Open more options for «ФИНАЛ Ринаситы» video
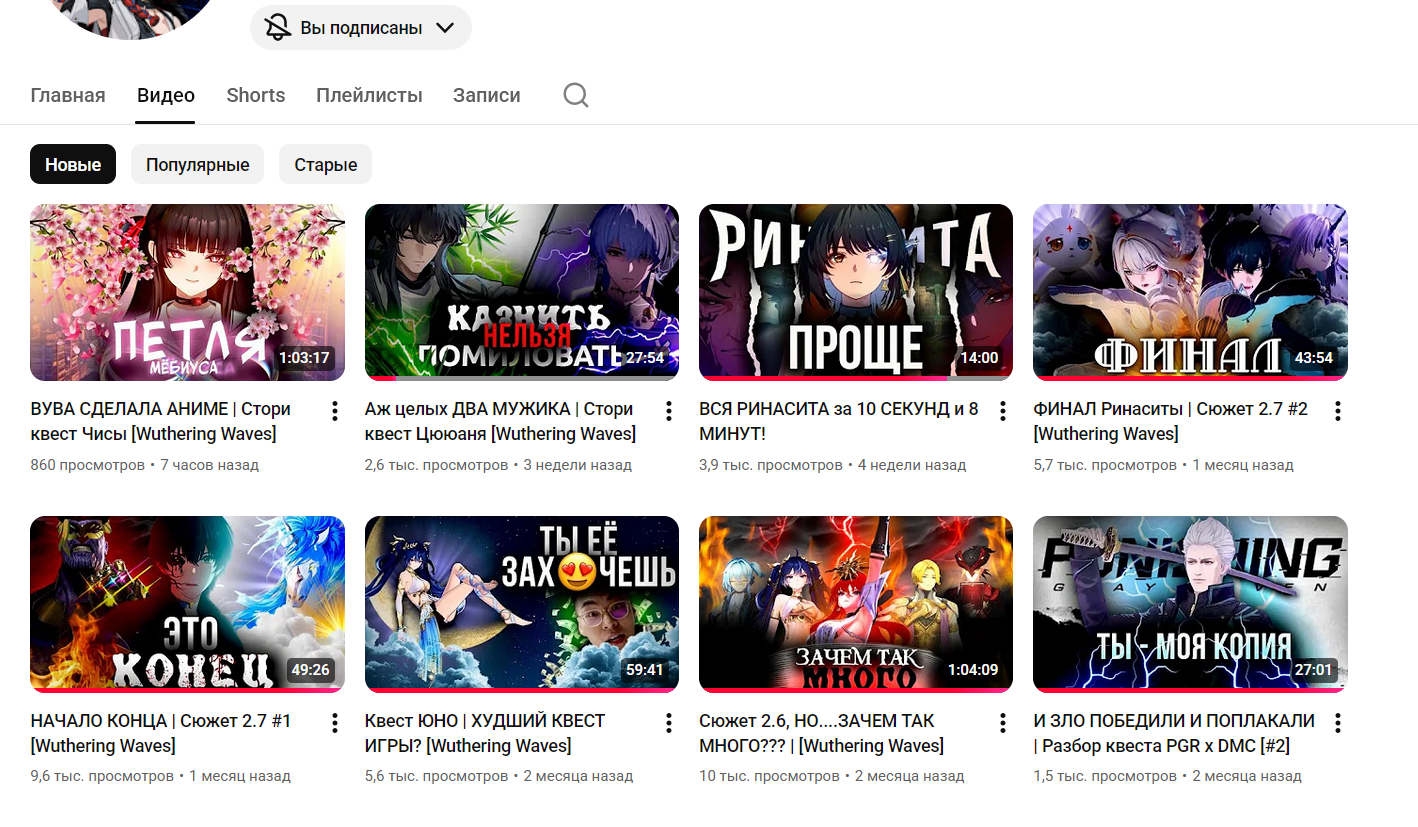This screenshot has width=1418, height=827. 1338,411
